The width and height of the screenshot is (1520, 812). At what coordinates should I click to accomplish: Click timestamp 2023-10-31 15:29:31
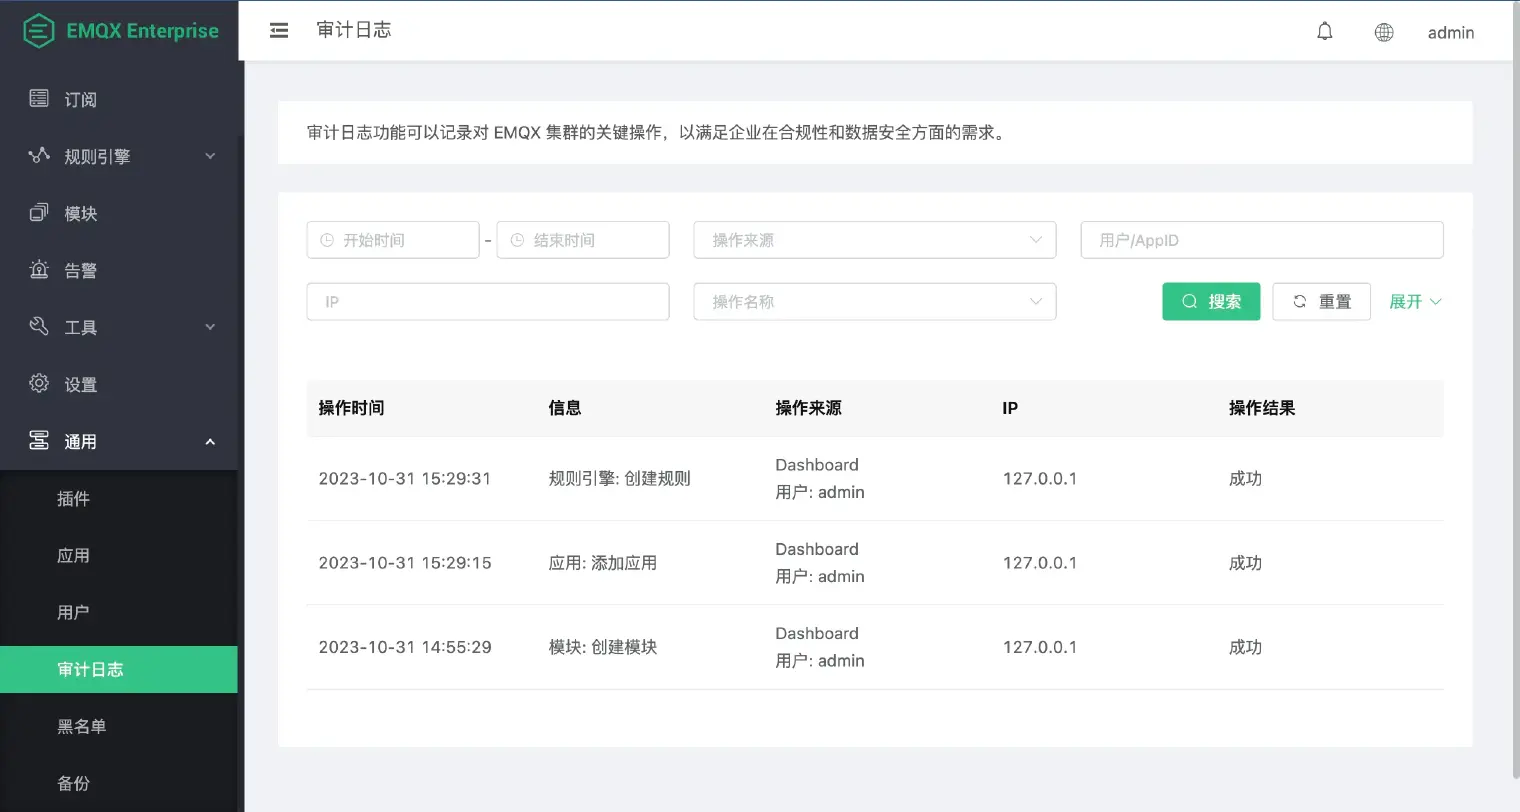coord(405,478)
